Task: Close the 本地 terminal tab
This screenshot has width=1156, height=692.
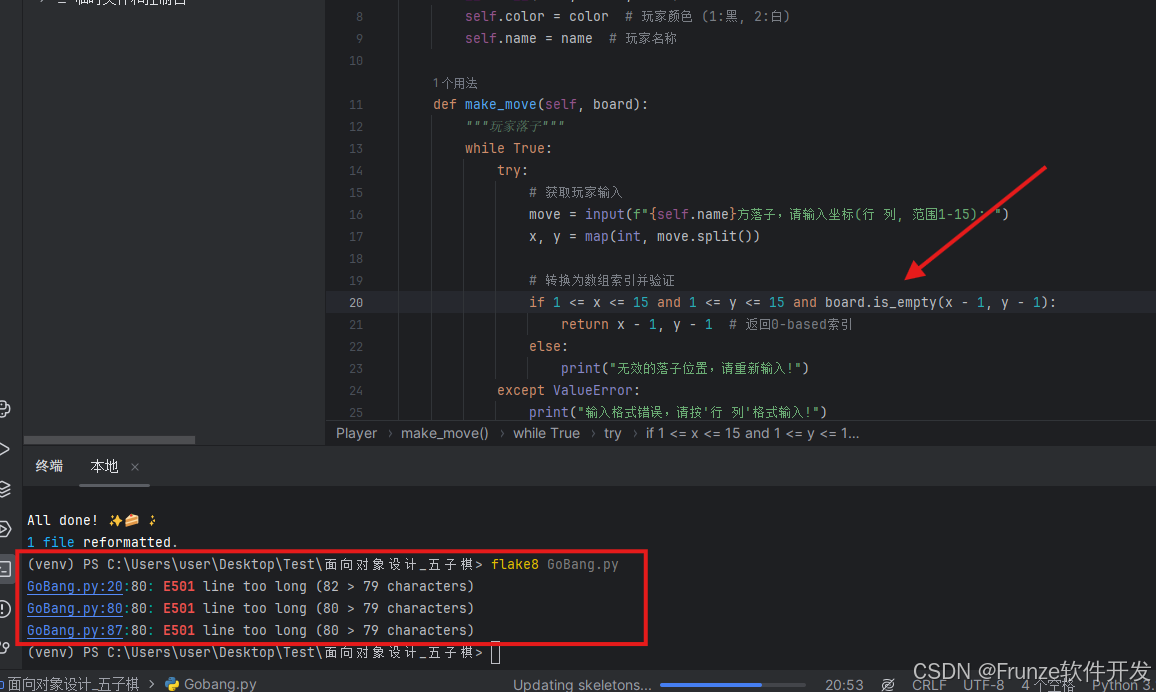Action: coord(135,466)
